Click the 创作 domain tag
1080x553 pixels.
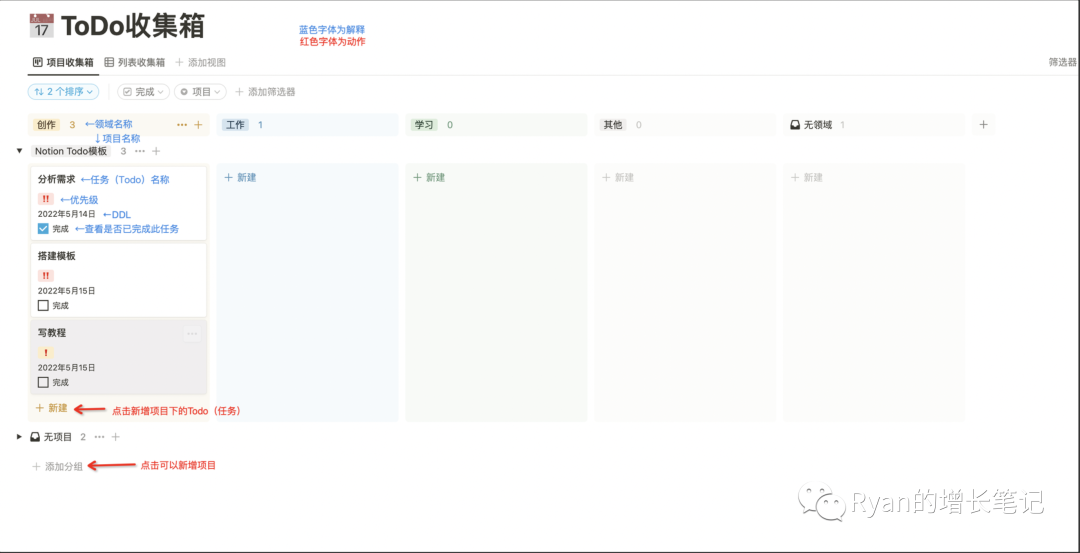pyautogui.click(x=47, y=125)
